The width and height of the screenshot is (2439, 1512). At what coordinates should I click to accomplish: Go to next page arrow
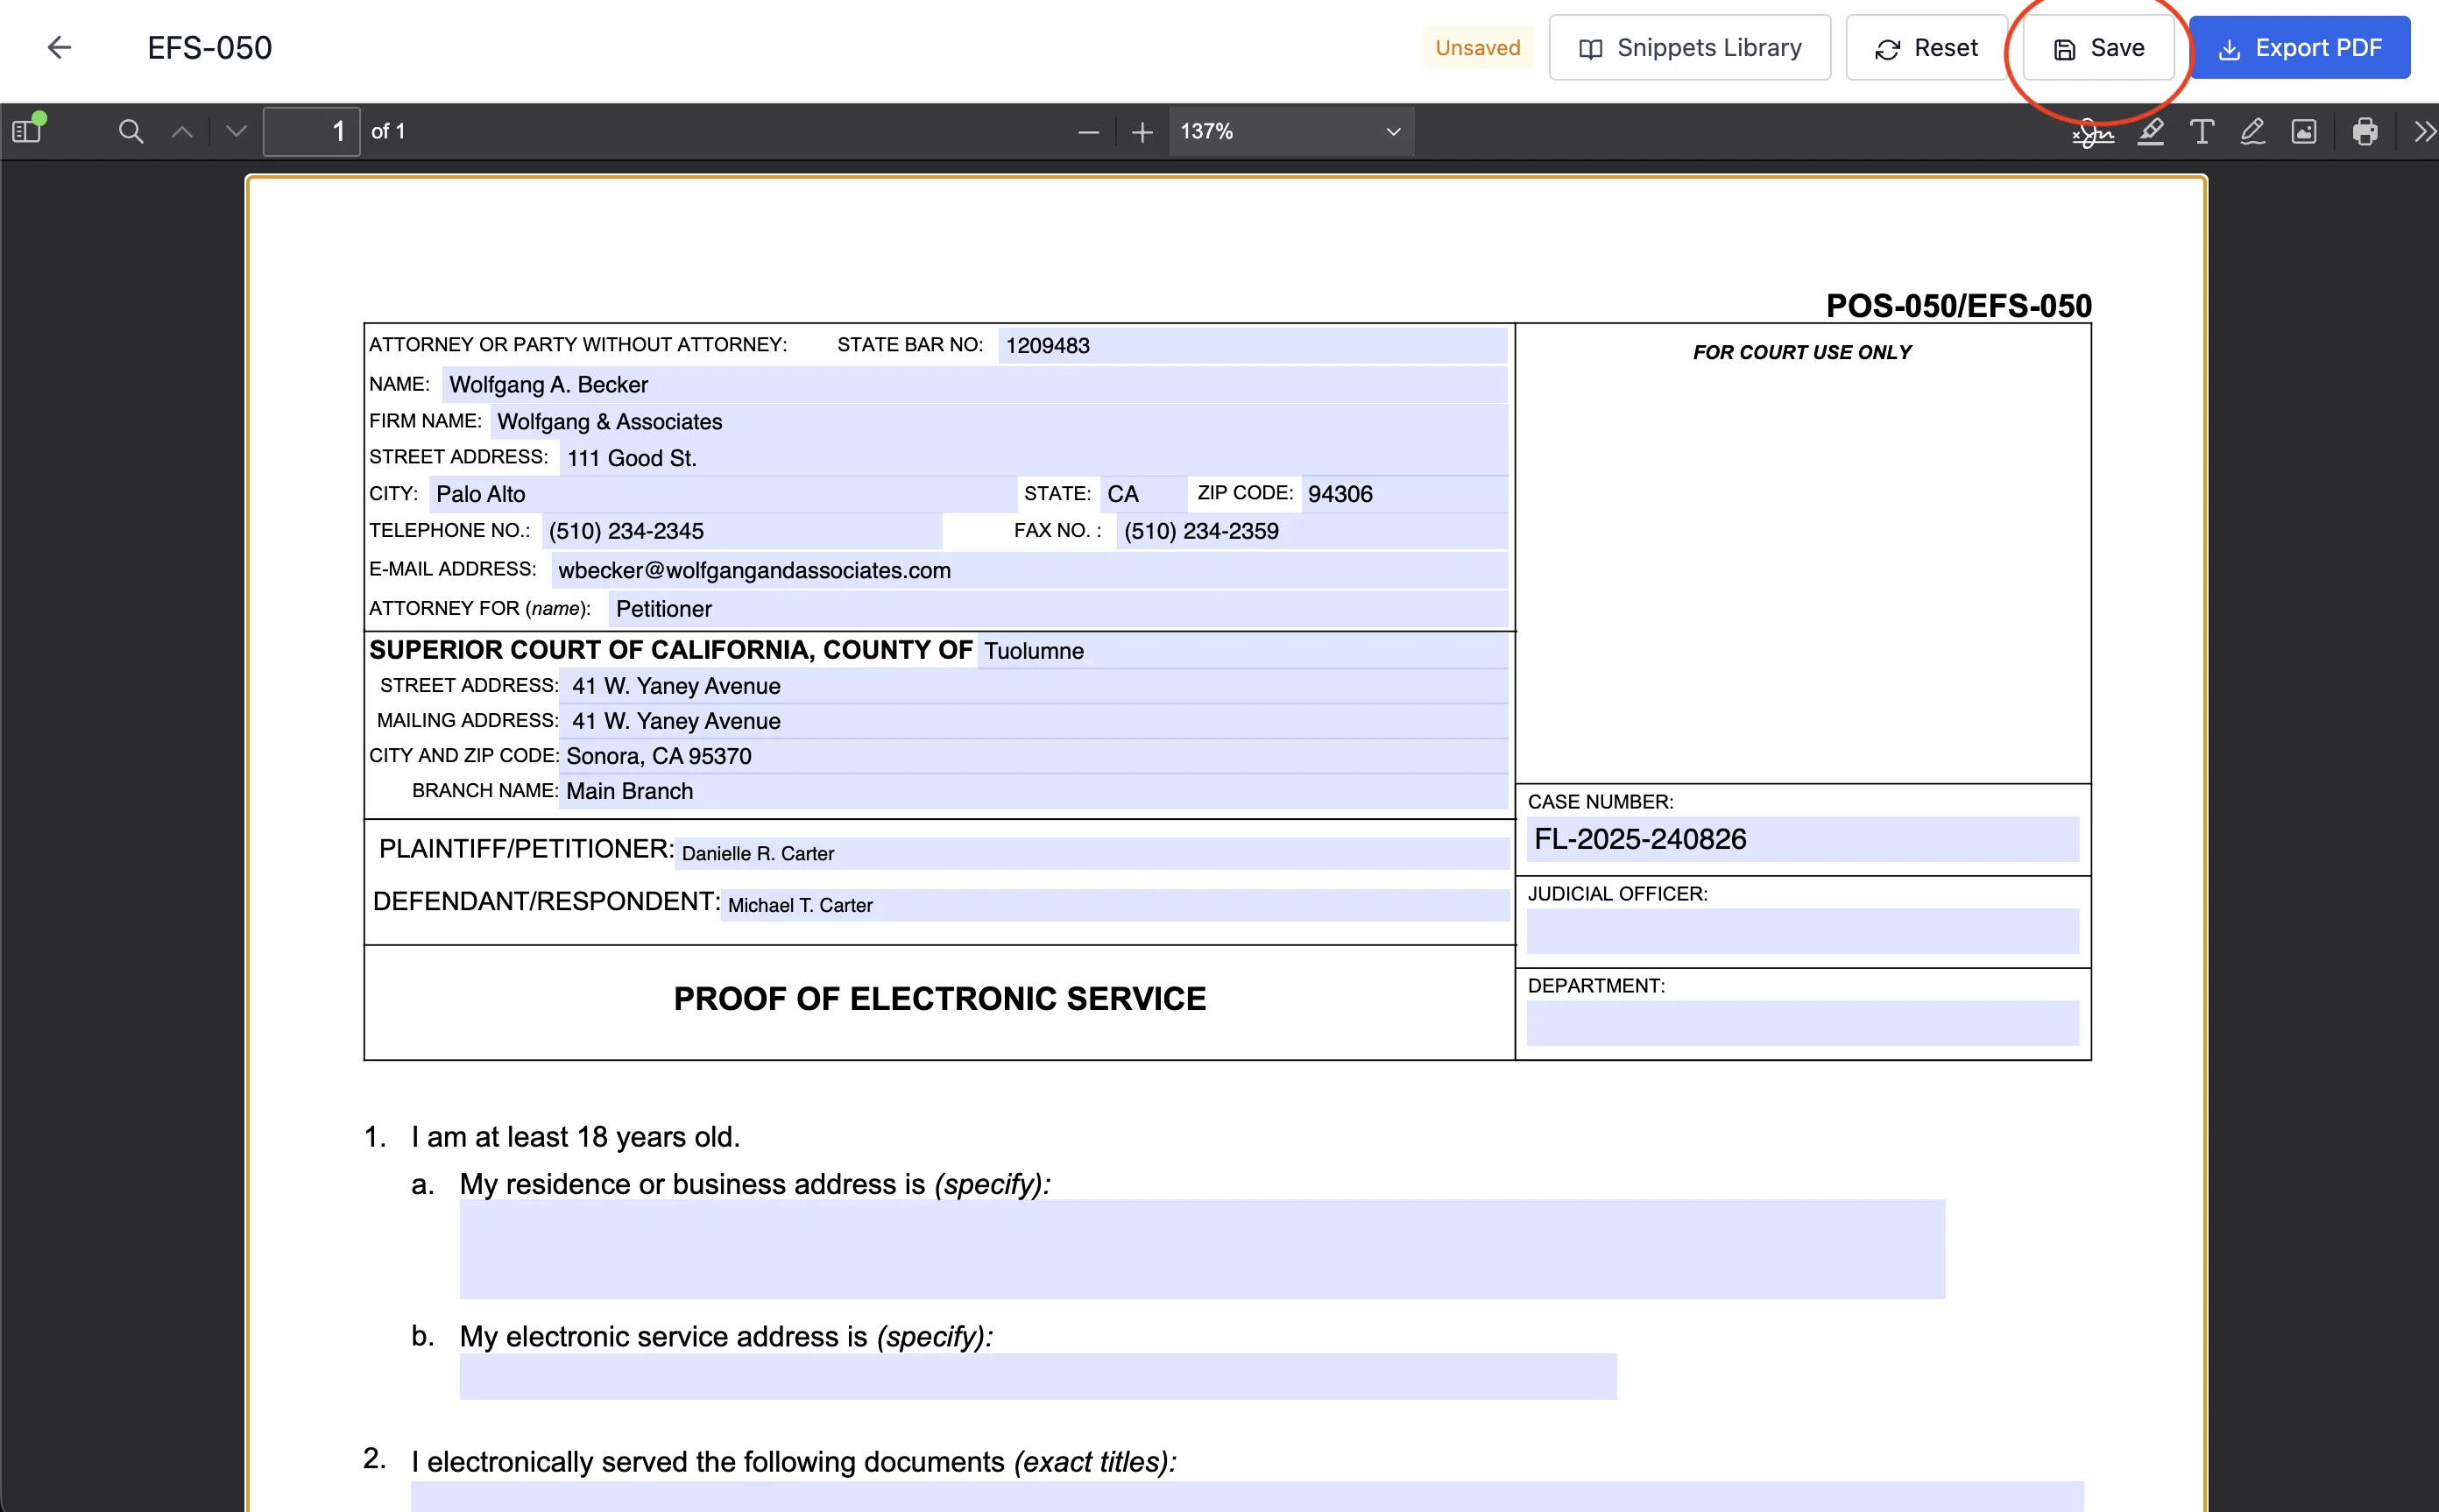[x=236, y=131]
